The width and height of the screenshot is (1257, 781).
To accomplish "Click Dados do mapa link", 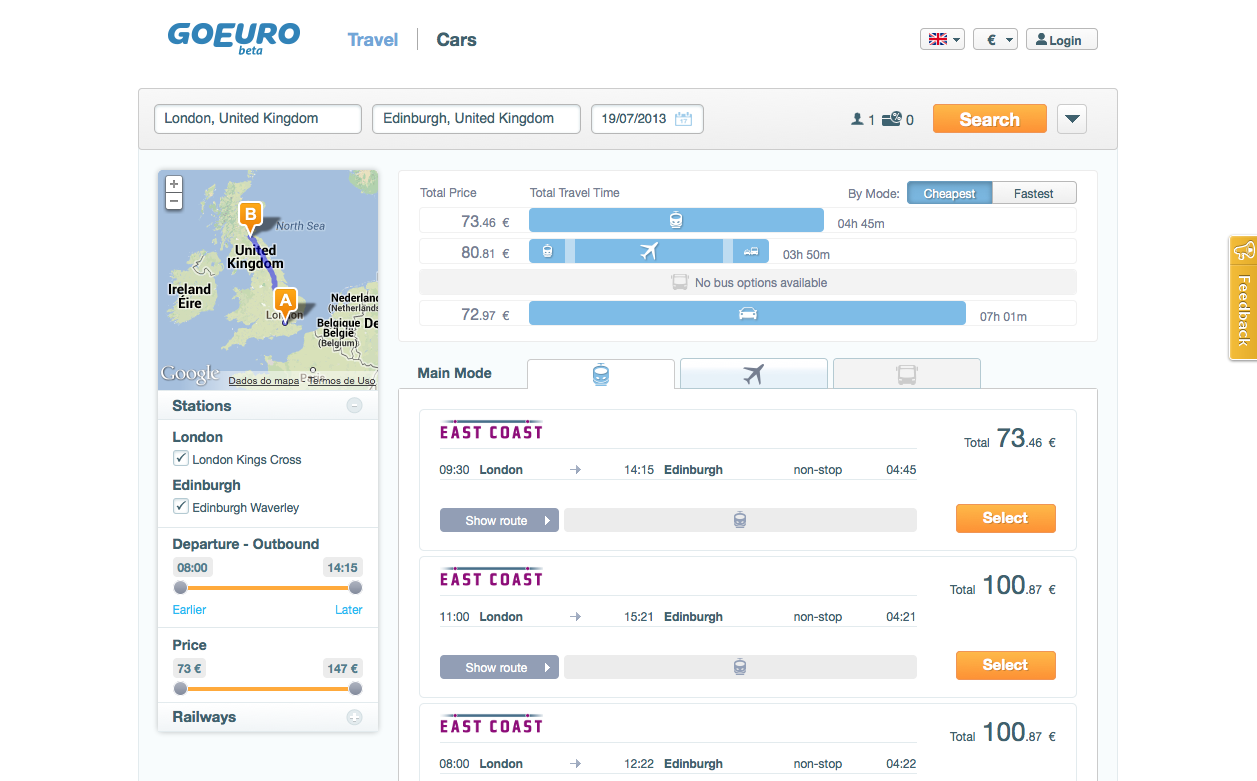I will click(x=264, y=381).
